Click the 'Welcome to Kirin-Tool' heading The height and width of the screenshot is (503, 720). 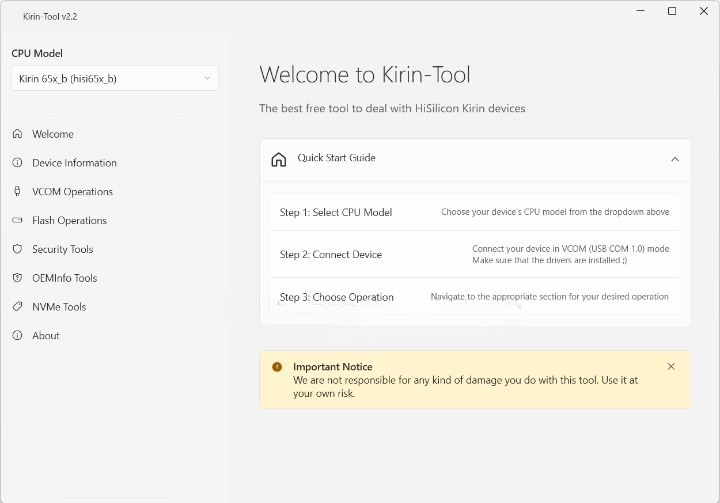pos(365,74)
